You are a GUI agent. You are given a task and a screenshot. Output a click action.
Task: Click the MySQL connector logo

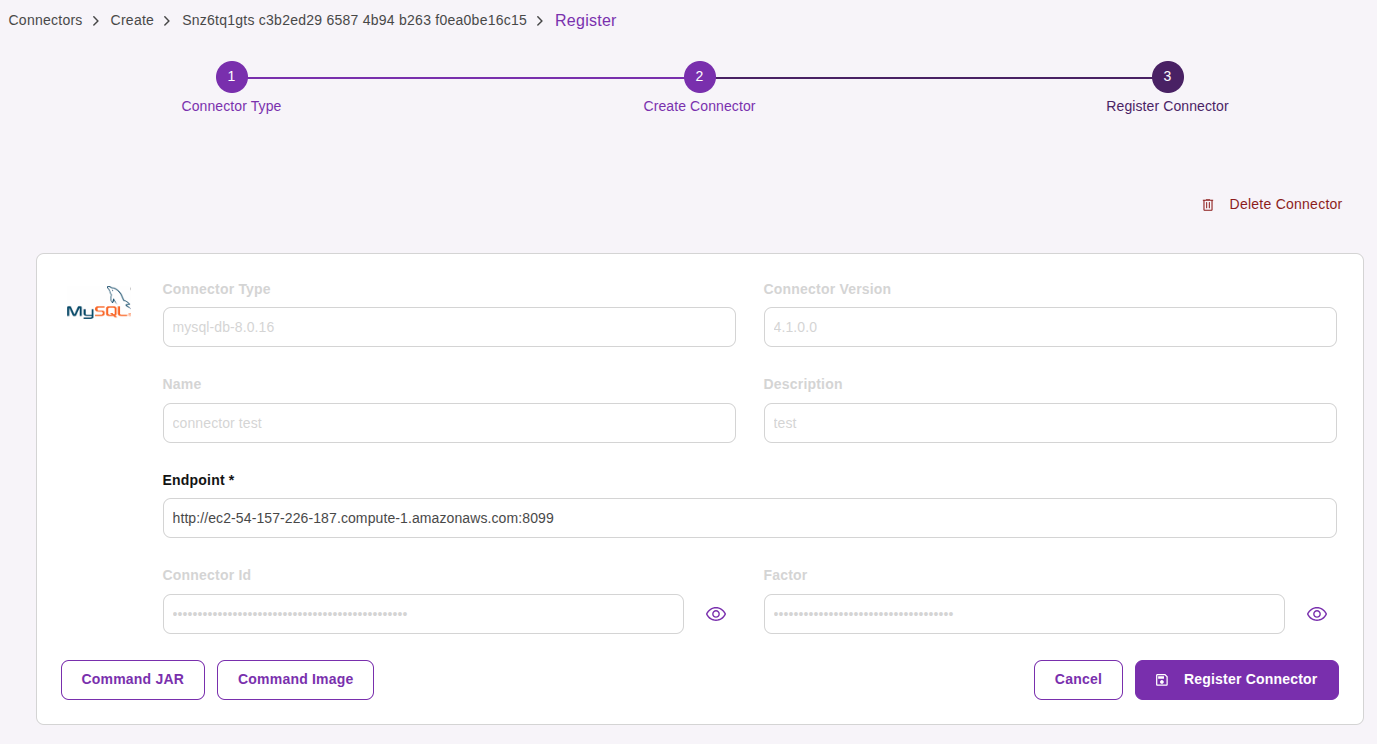click(x=98, y=303)
